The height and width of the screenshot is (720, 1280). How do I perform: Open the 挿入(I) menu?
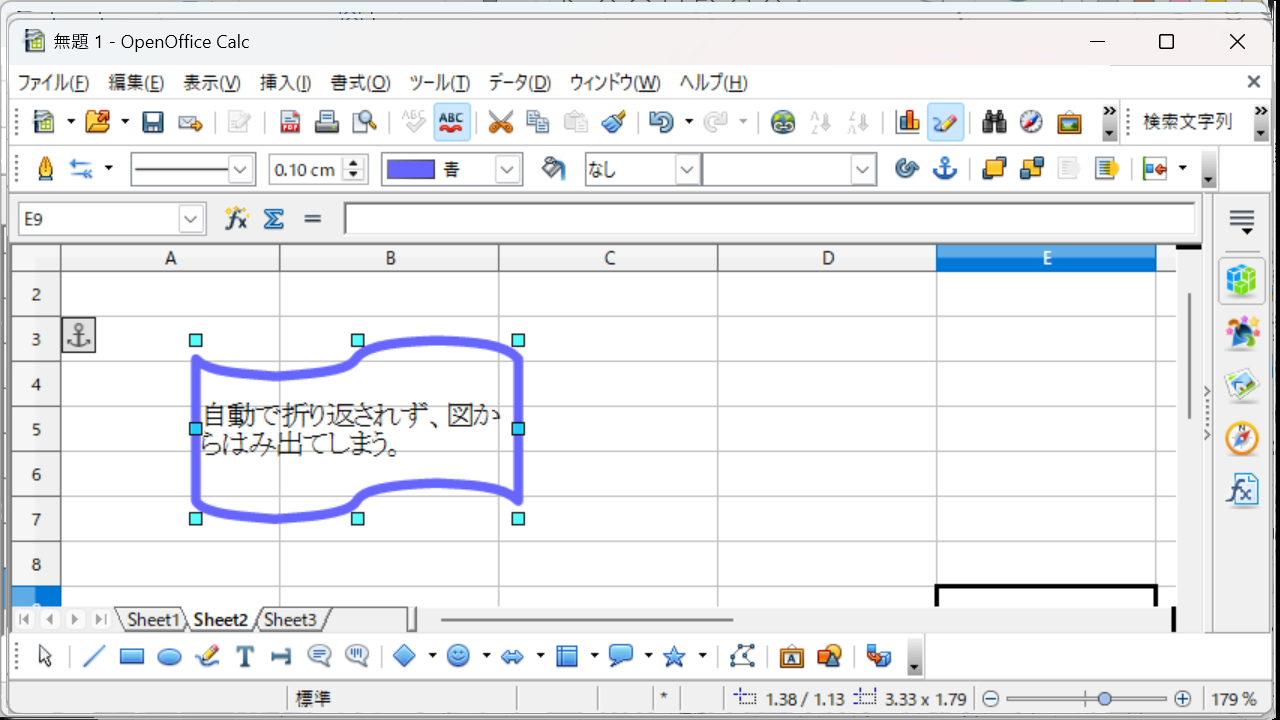pos(285,83)
